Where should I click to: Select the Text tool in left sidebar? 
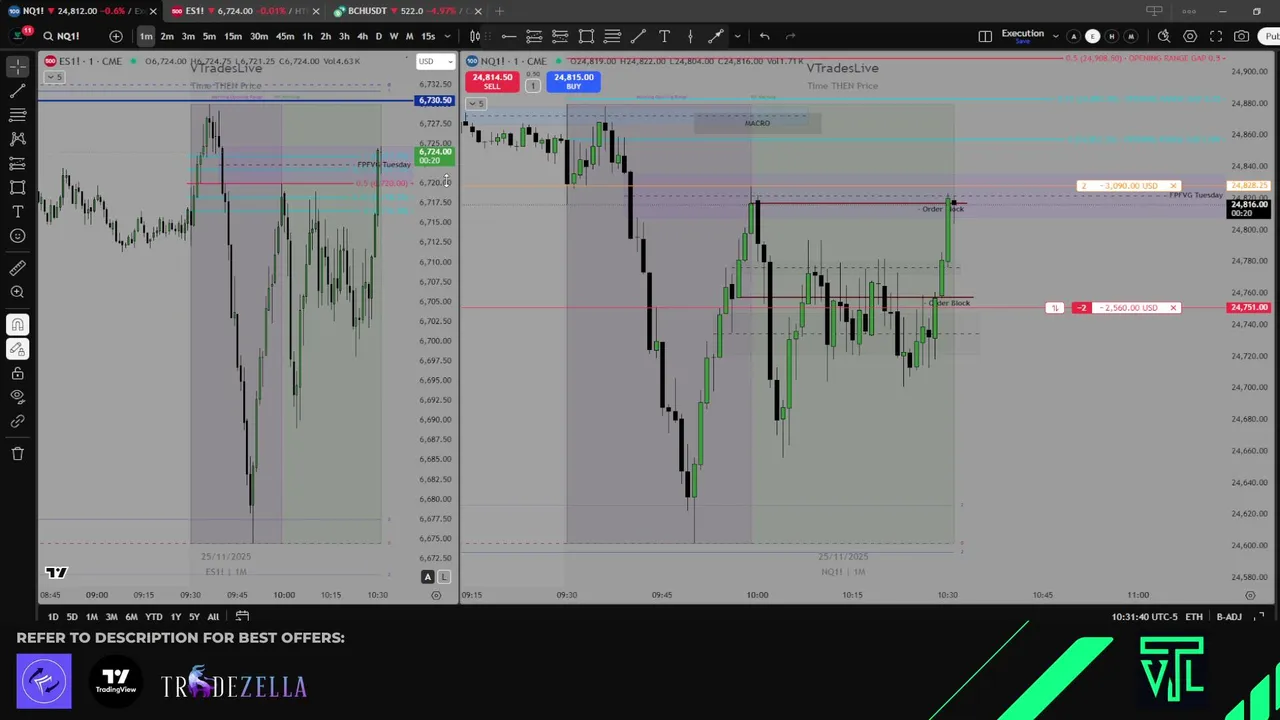pyautogui.click(x=18, y=212)
